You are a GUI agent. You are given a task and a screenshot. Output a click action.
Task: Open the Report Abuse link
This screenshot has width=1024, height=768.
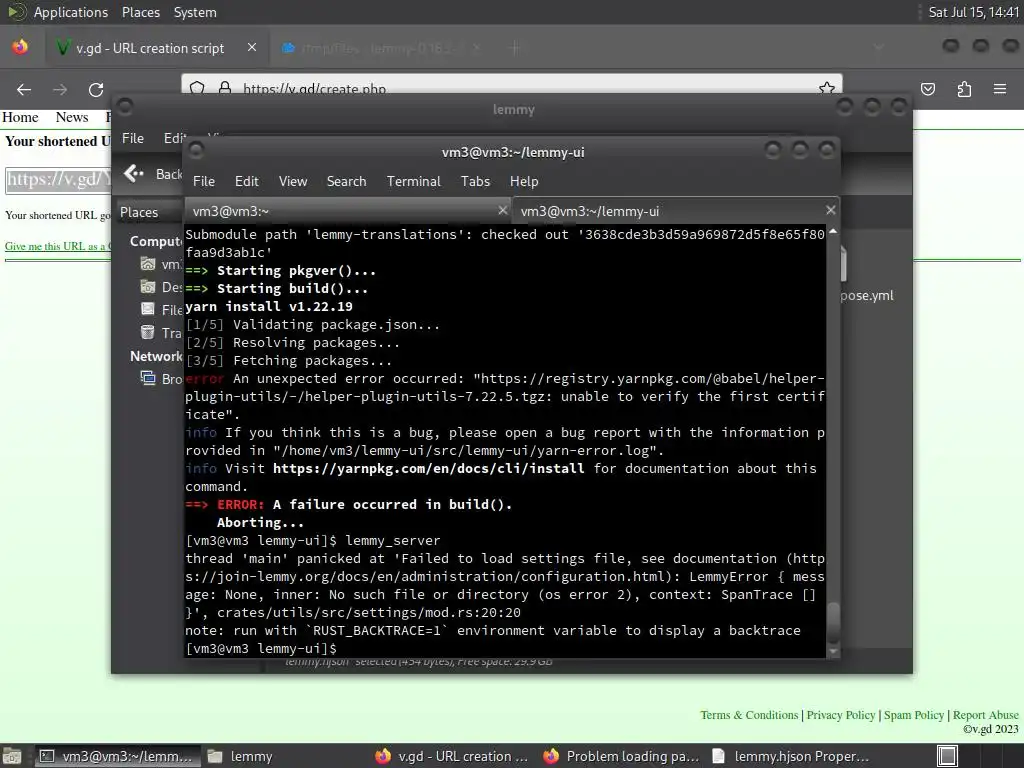[x=985, y=715]
